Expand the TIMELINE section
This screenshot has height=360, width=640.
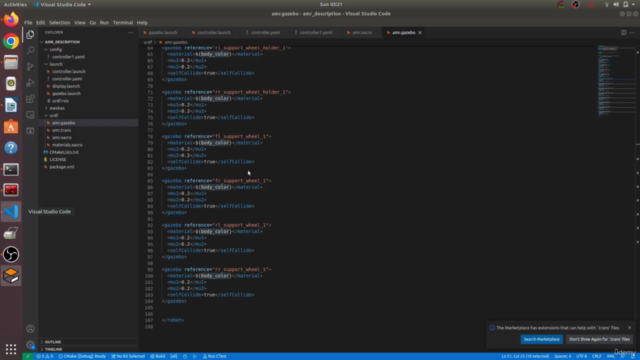click(x=53, y=349)
